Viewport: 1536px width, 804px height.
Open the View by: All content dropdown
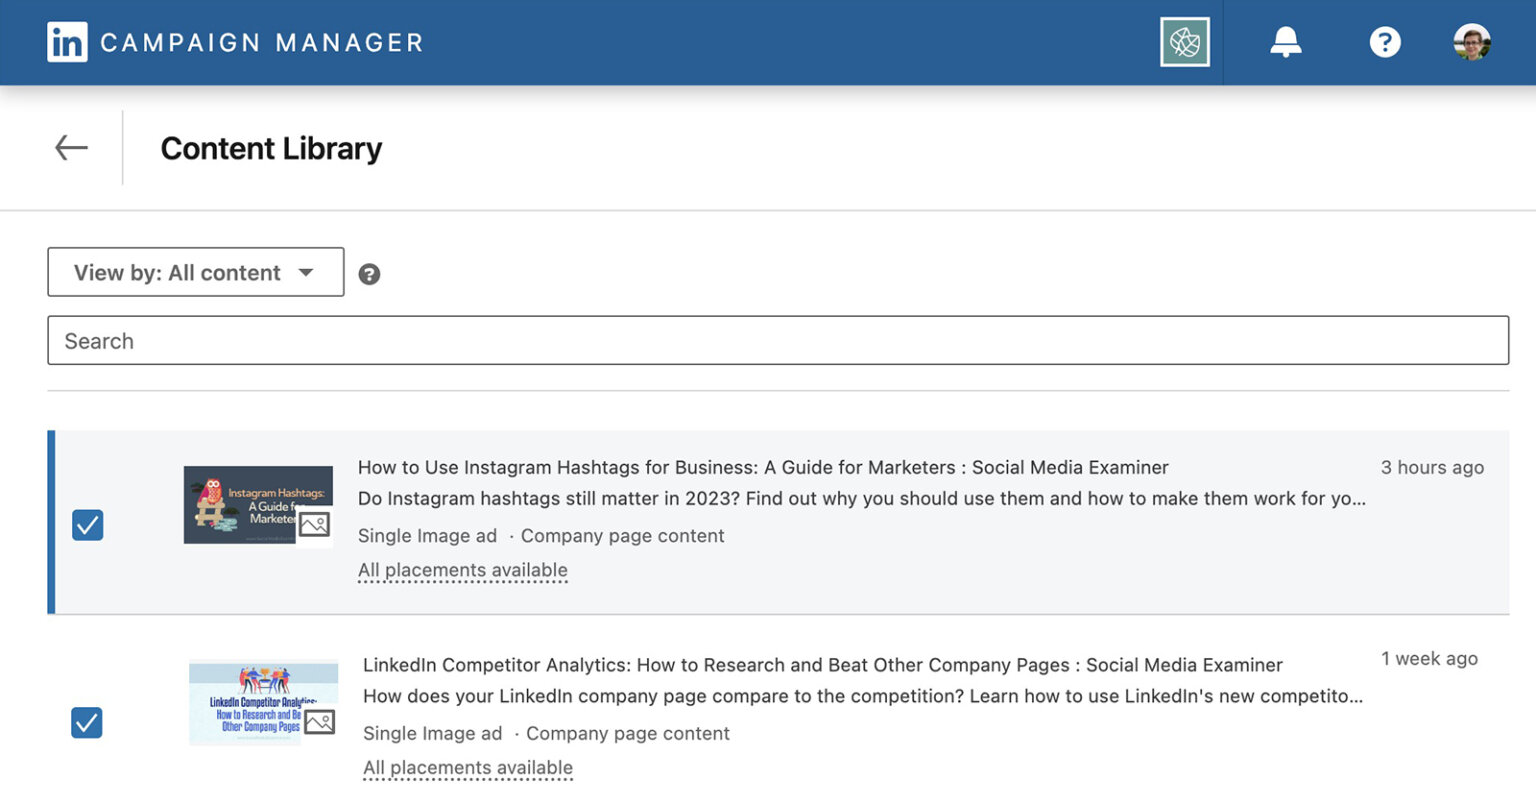coord(195,272)
